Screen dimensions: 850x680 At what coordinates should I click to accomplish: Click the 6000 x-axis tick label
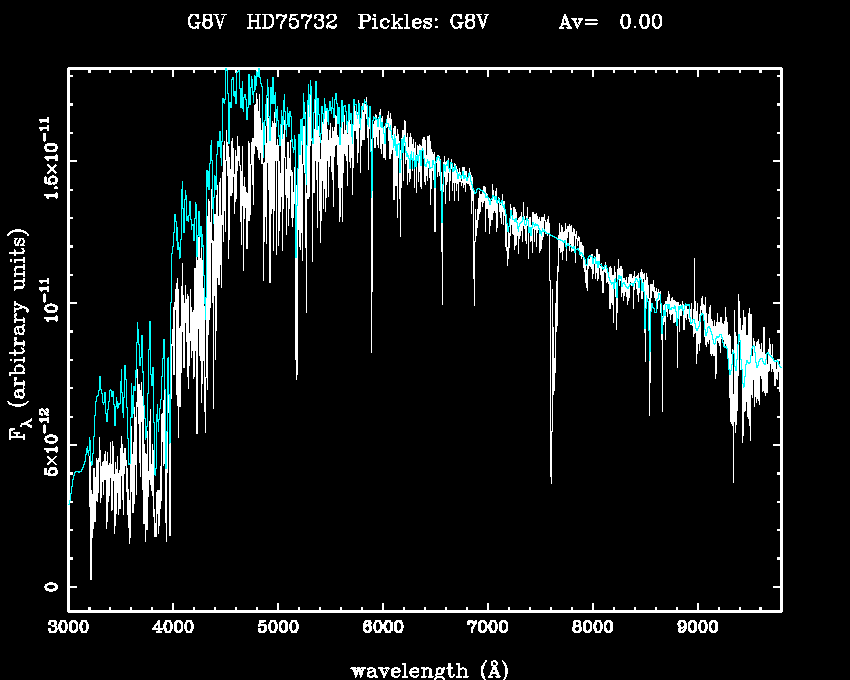(x=383, y=630)
